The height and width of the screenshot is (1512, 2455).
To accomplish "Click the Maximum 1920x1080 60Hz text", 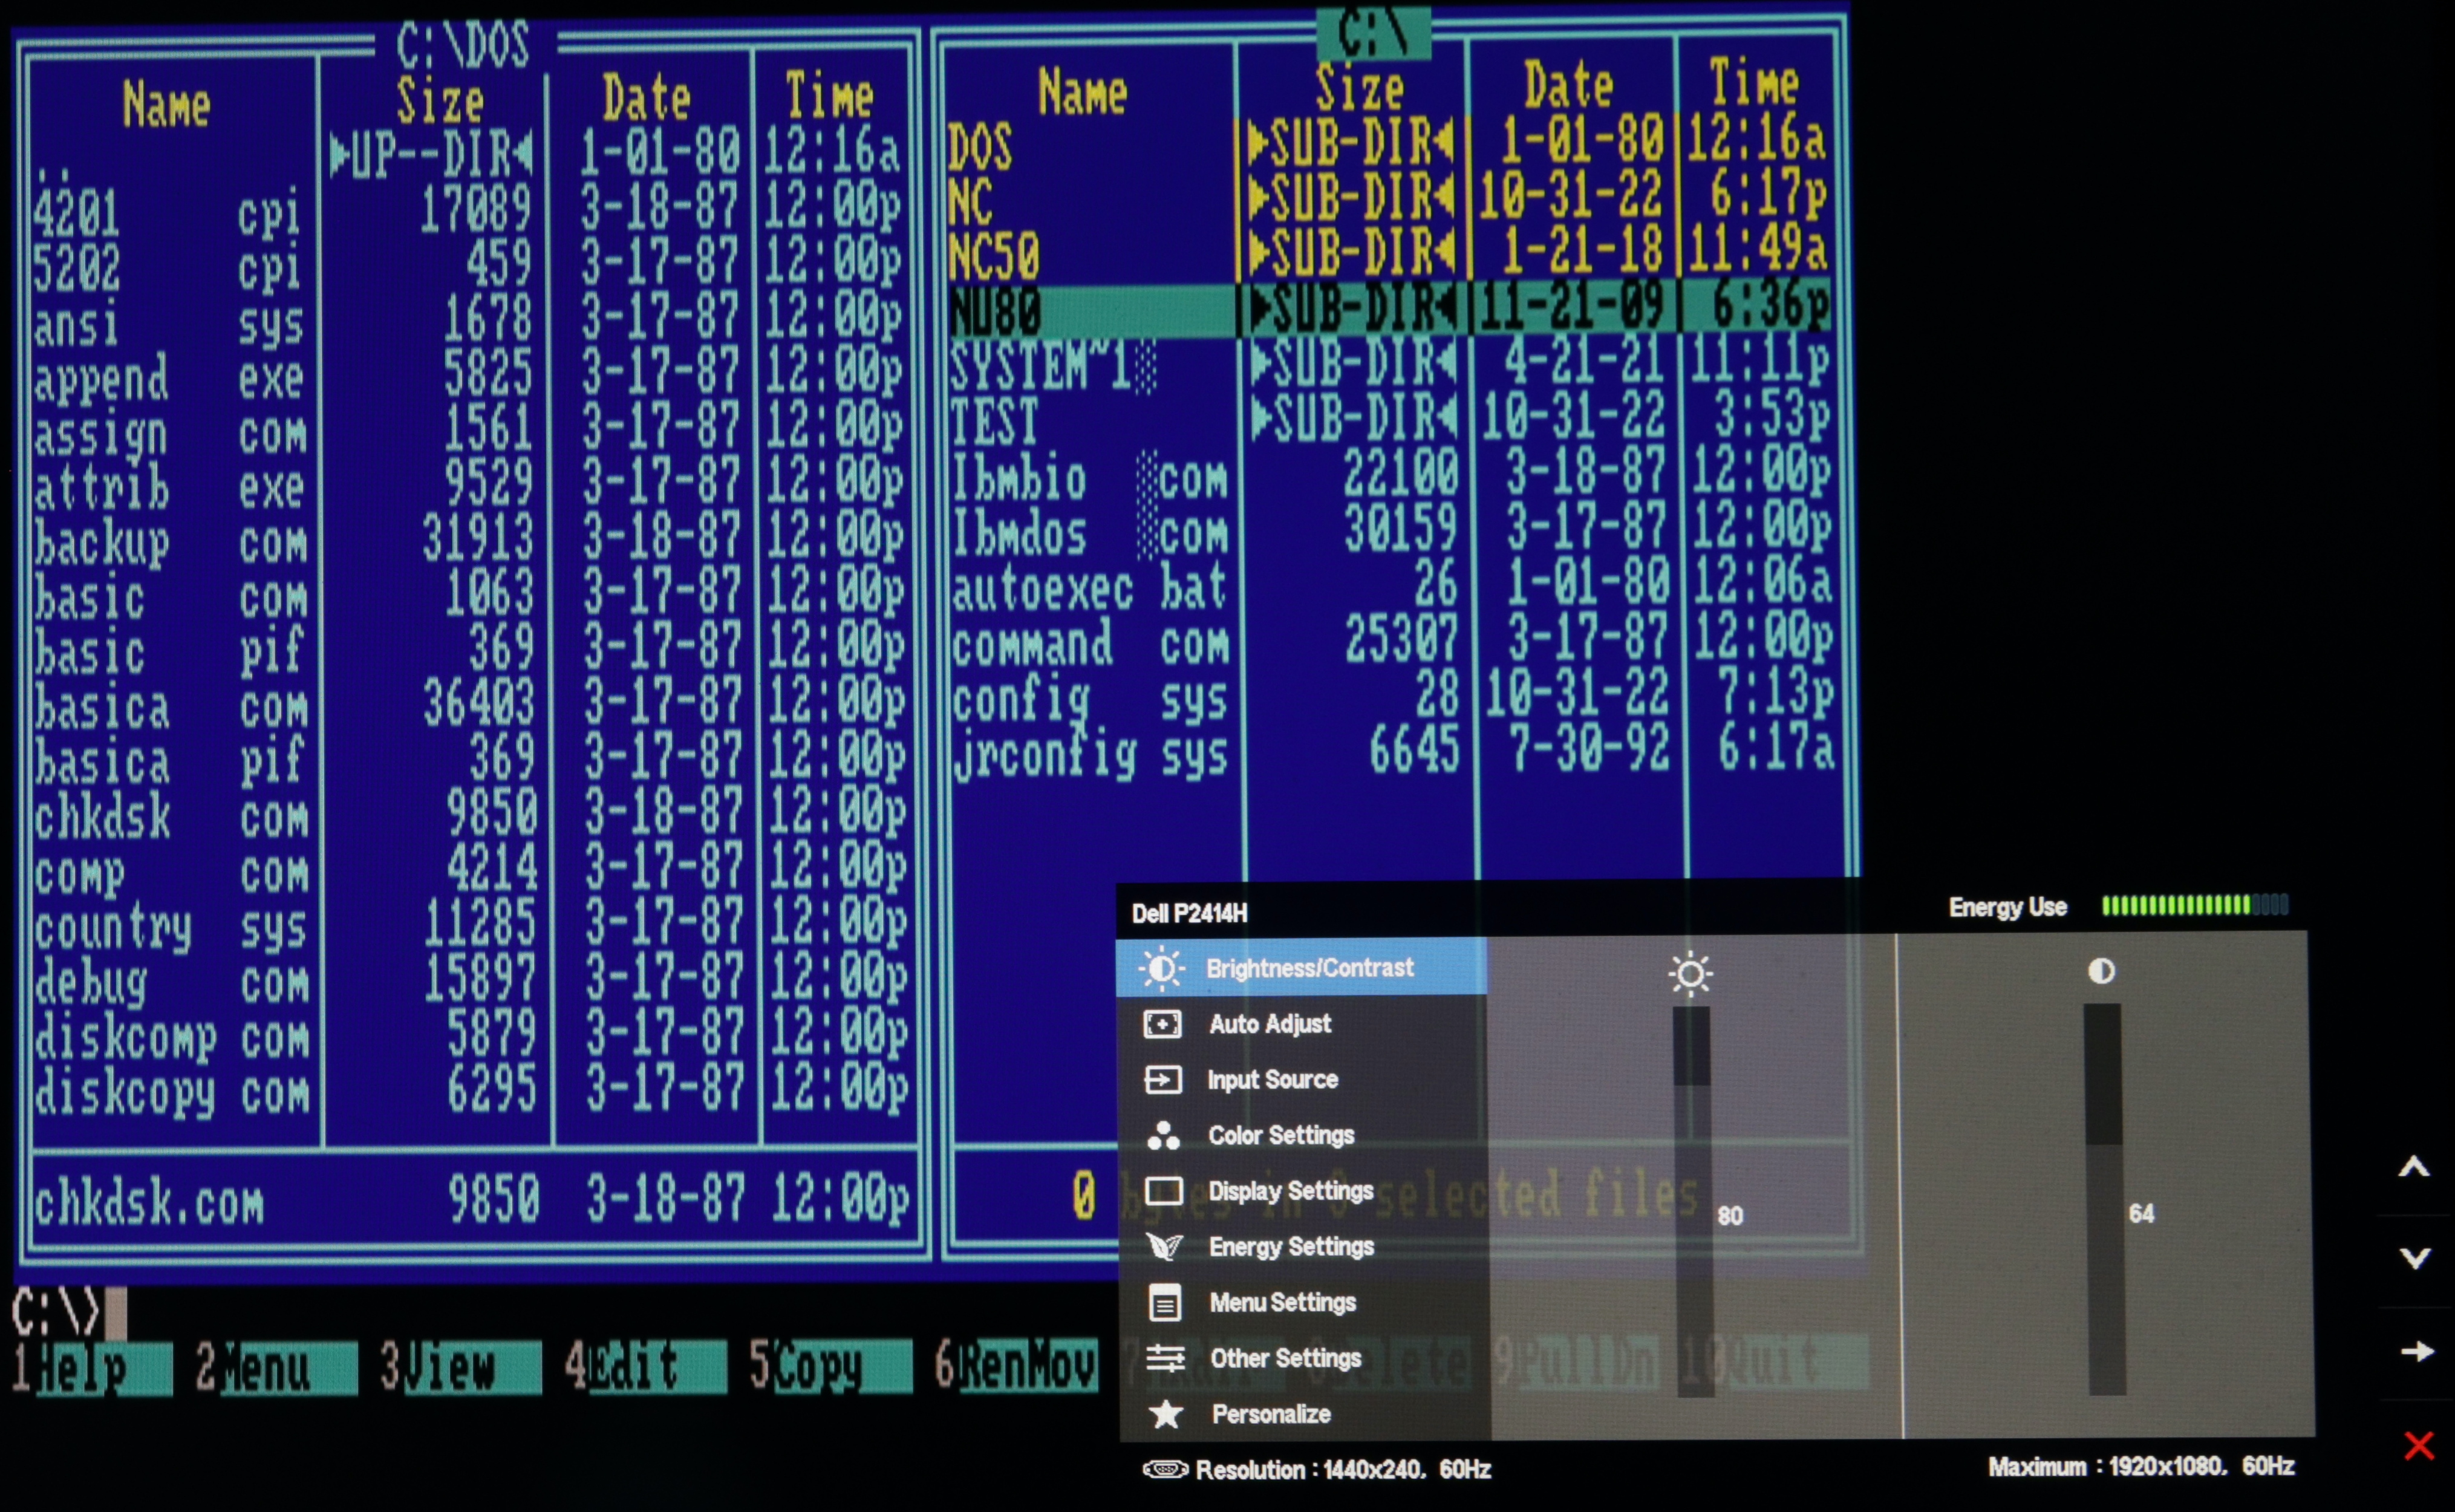I will click(x=2140, y=1466).
